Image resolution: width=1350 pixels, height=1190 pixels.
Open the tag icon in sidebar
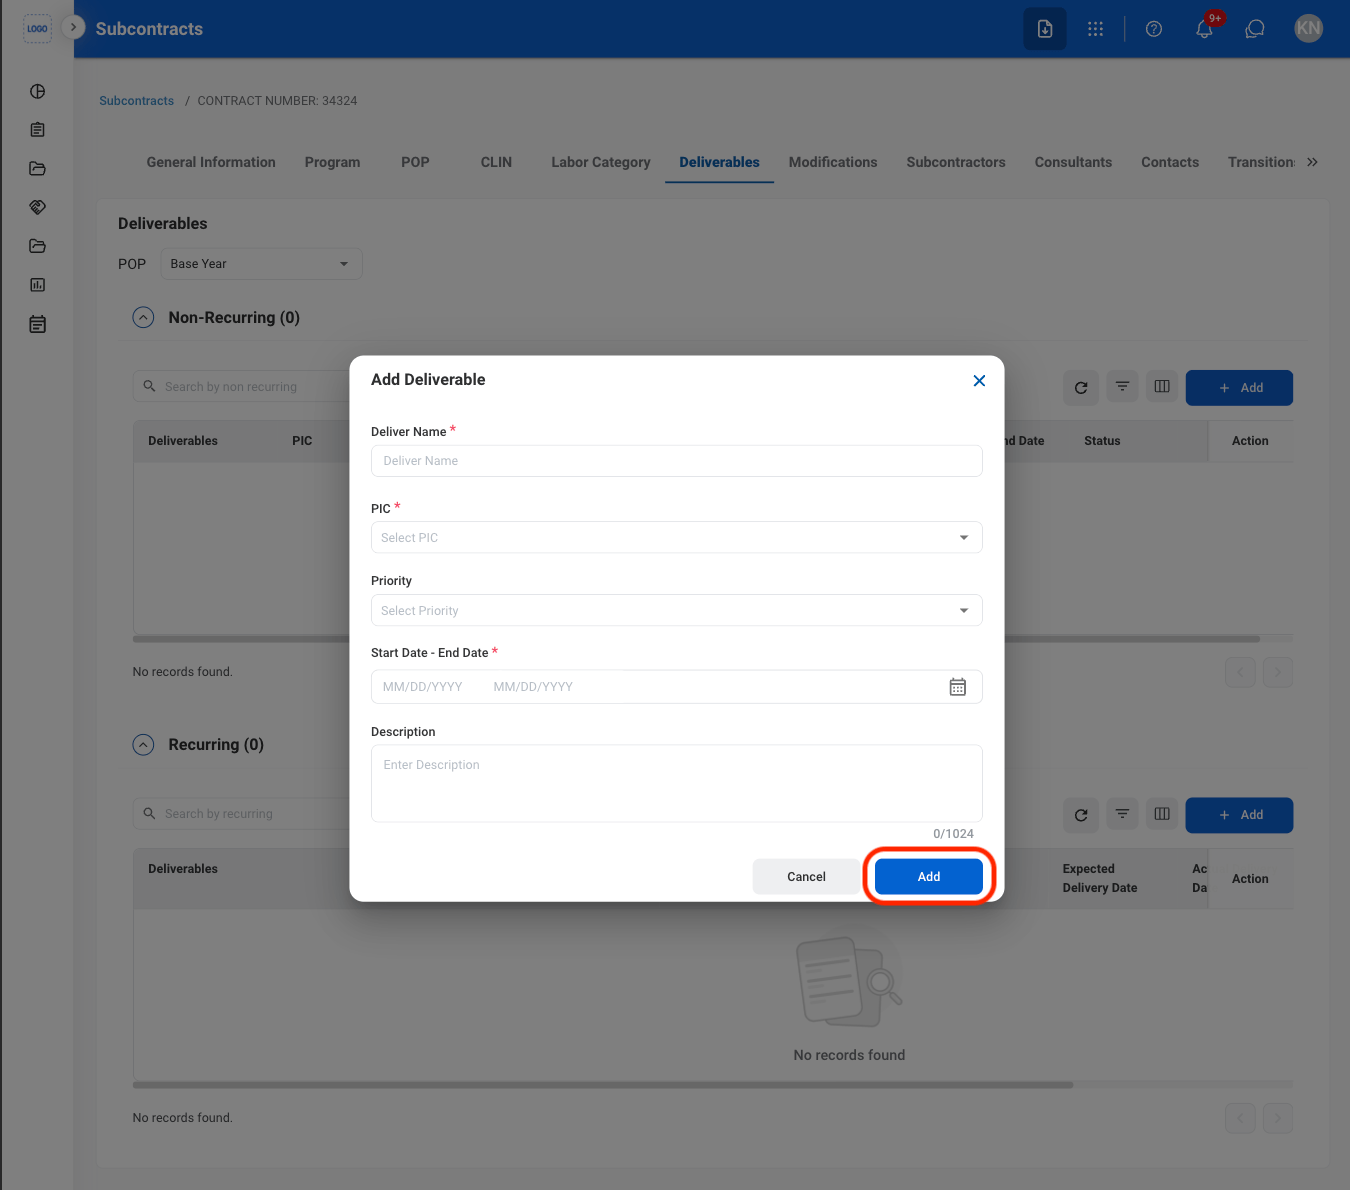[38, 207]
